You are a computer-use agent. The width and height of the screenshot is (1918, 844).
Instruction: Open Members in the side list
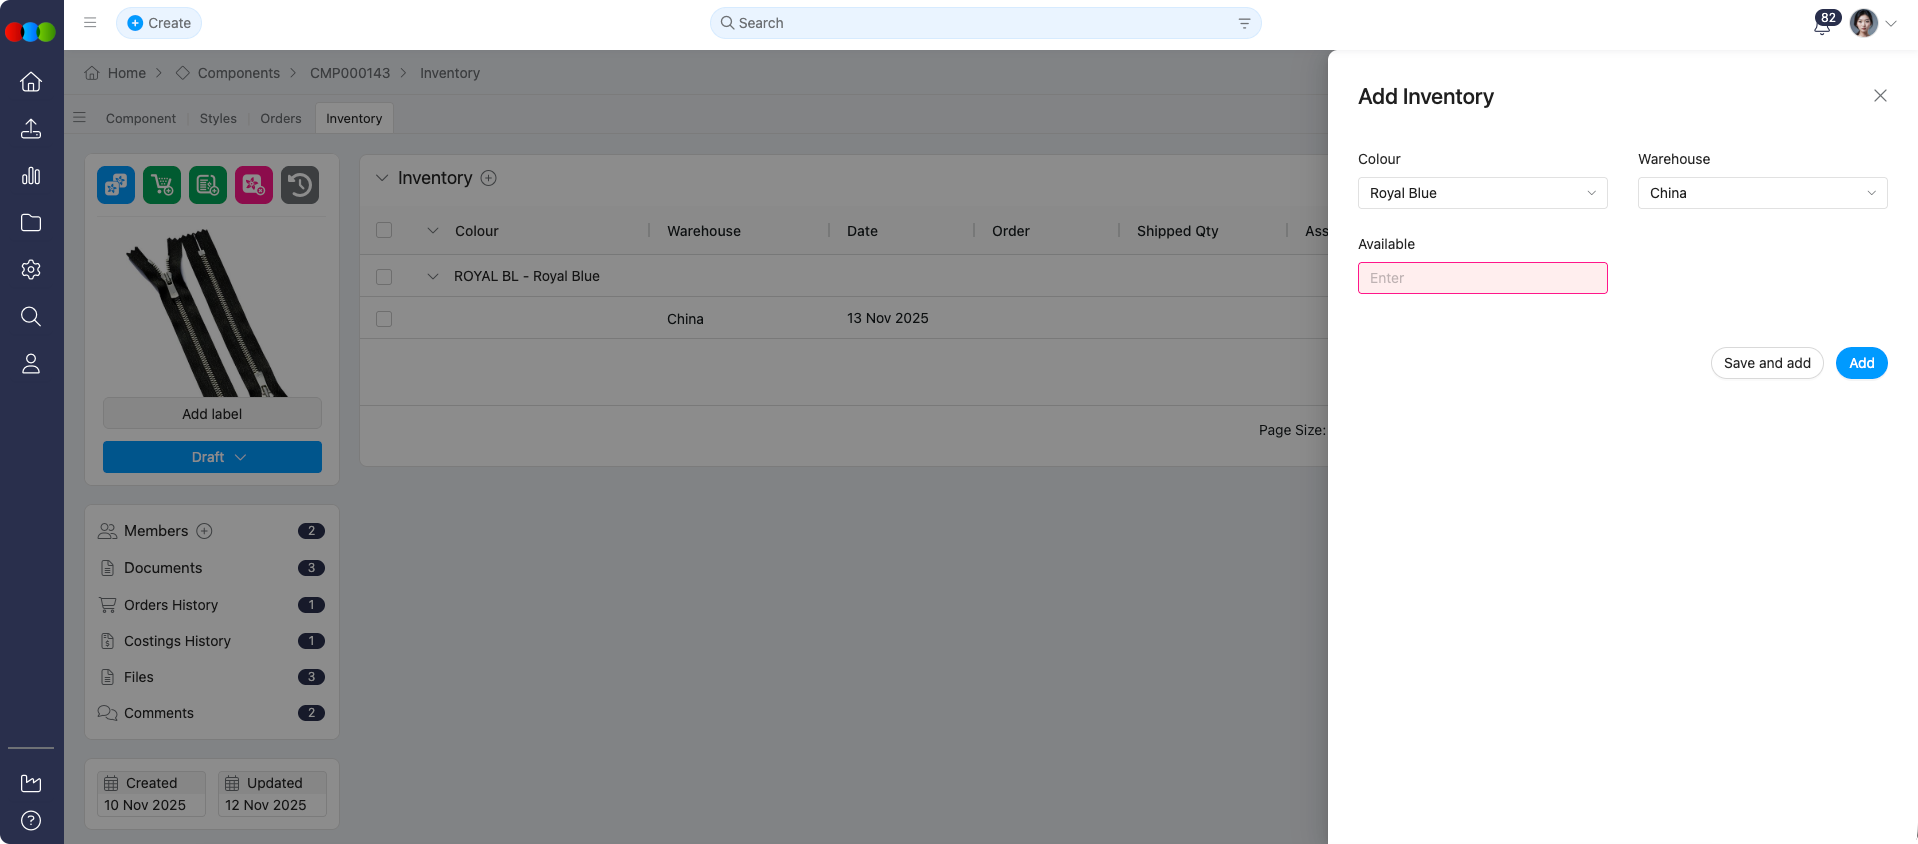[x=156, y=531]
